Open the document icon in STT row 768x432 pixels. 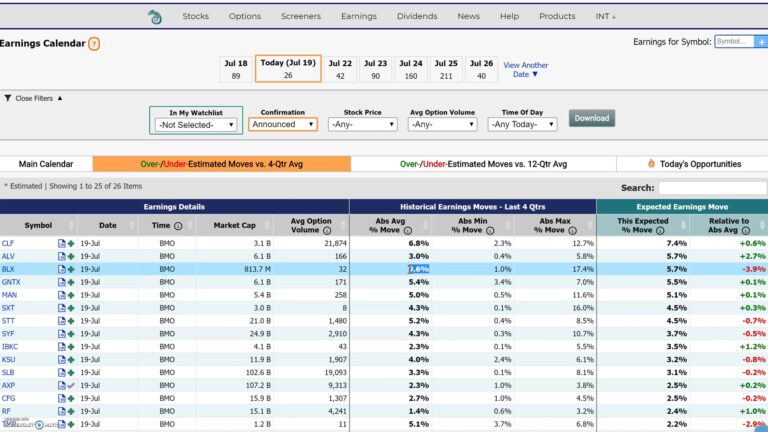click(x=61, y=321)
